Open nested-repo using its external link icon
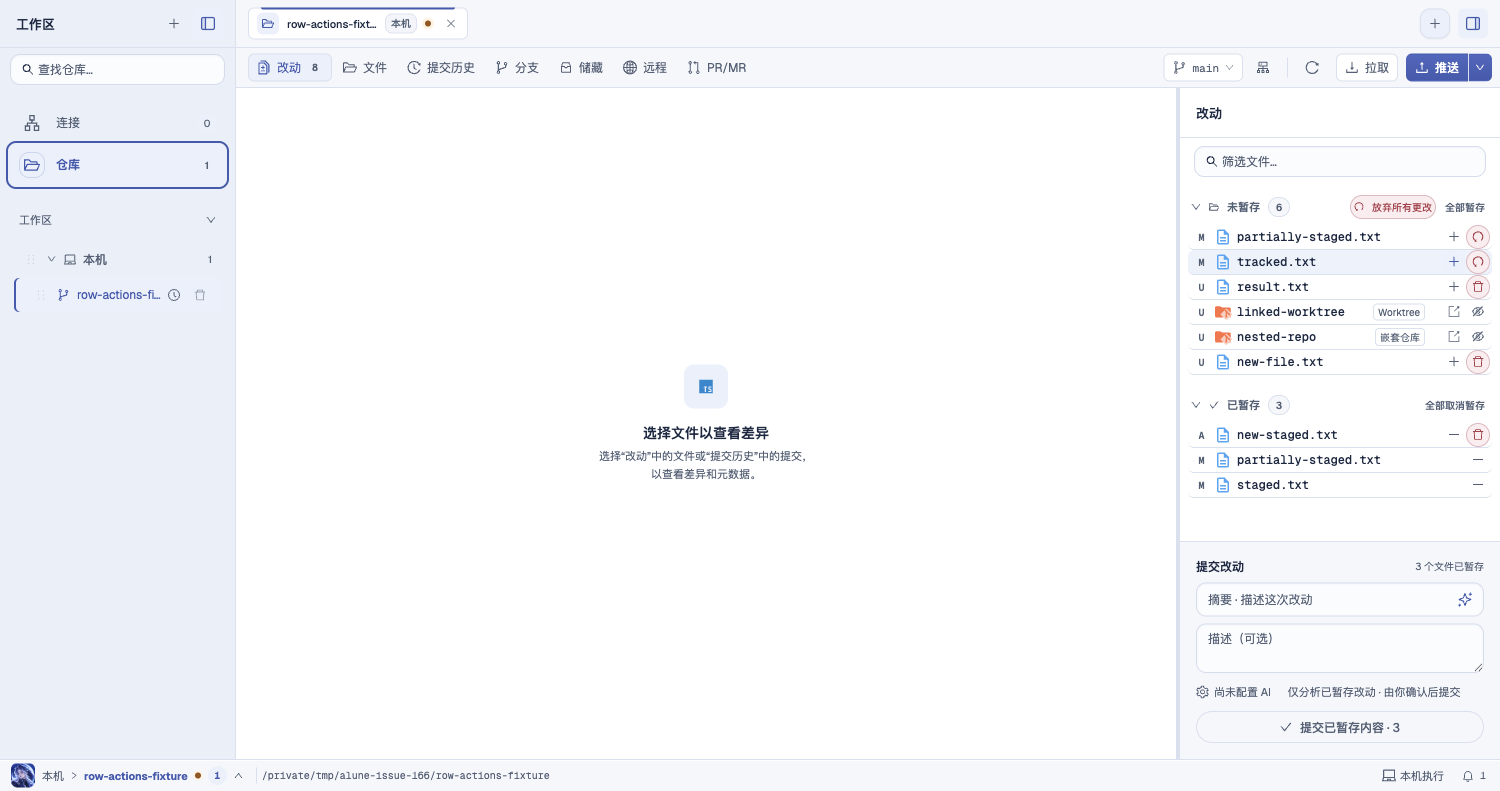Image resolution: width=1500 pixels, height=791 pixels. point(1454,337)
